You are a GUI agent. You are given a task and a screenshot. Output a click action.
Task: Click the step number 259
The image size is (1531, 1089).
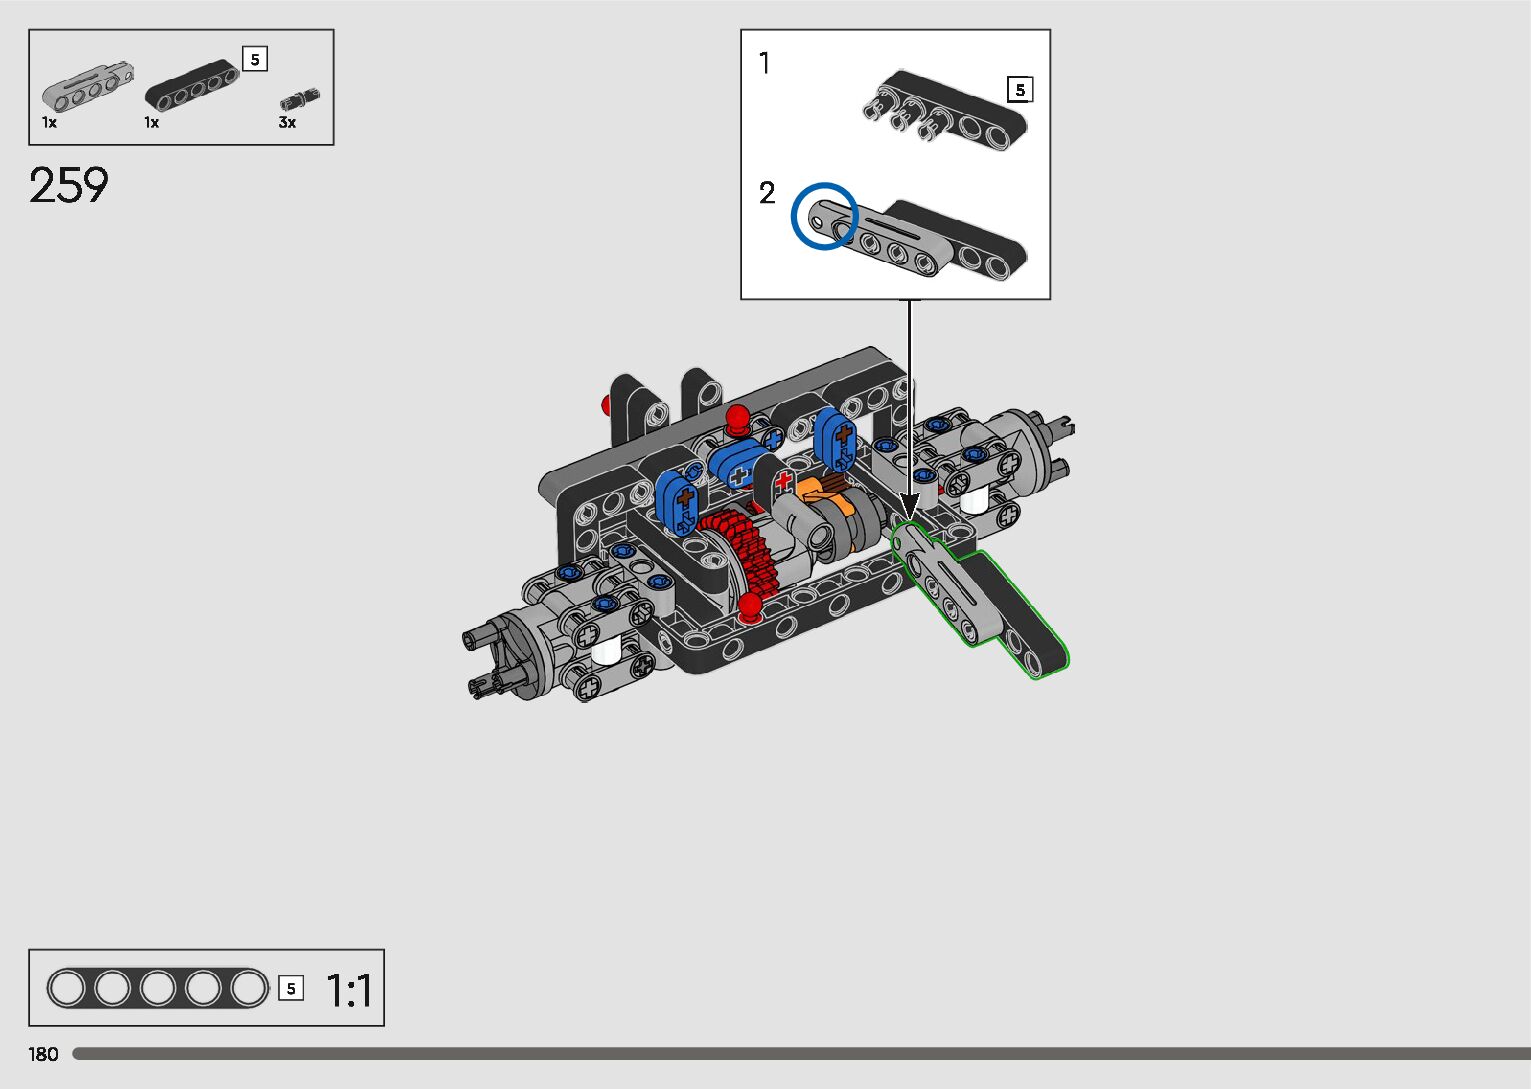(x=69, y=186)
